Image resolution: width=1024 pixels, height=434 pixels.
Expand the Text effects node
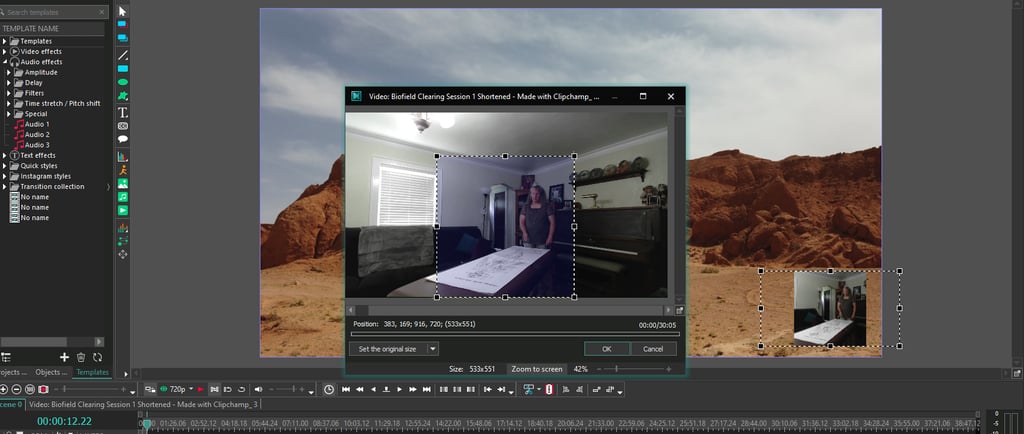click(x=5, y=155)
